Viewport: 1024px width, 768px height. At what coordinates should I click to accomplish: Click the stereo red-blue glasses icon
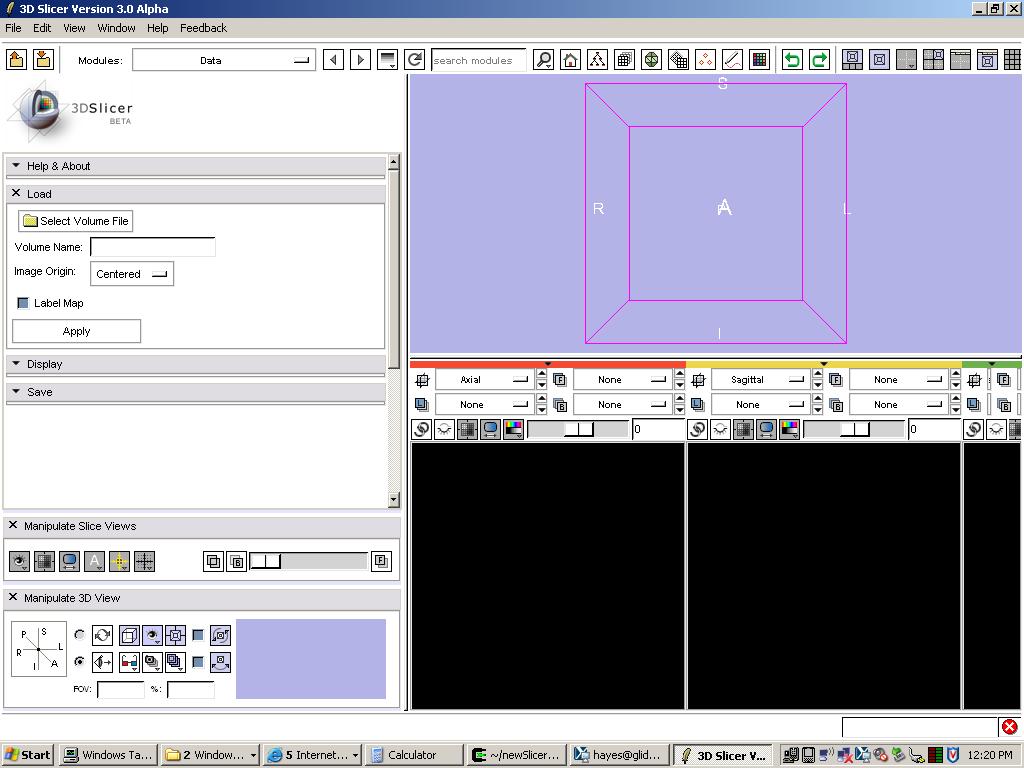[128, 662]
